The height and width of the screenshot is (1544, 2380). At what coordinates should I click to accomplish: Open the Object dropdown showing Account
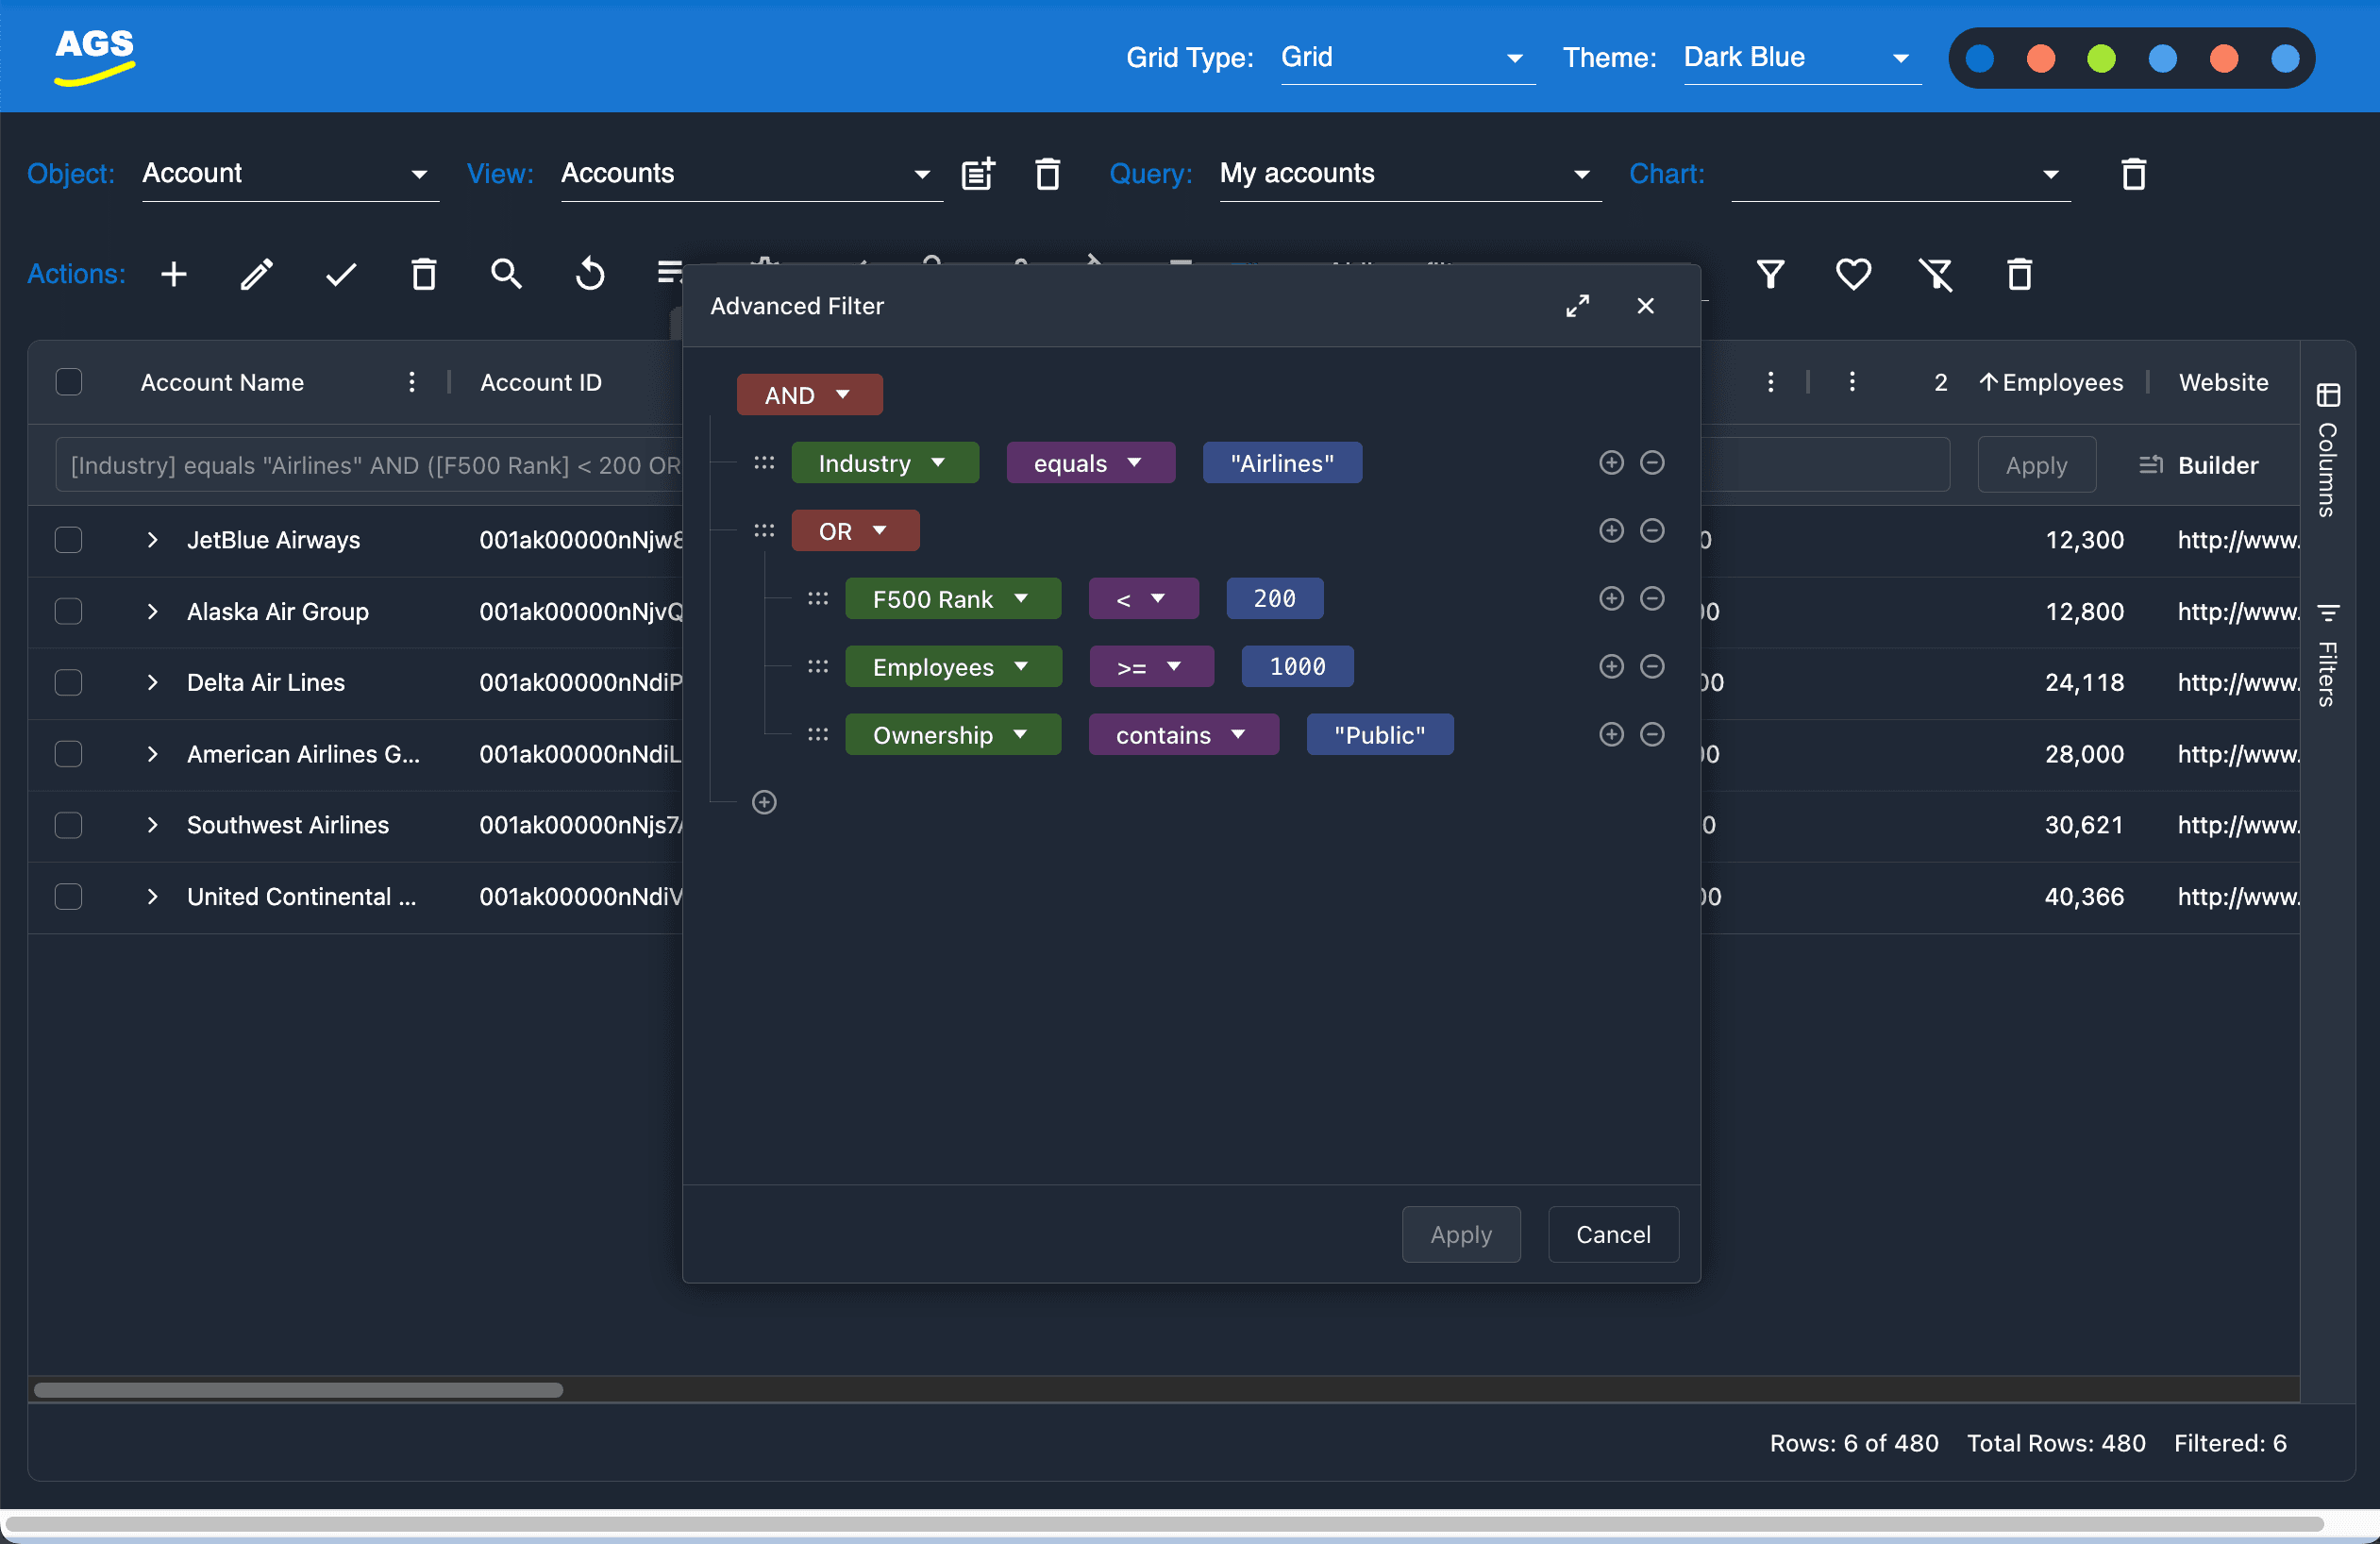tap(290, 174)
